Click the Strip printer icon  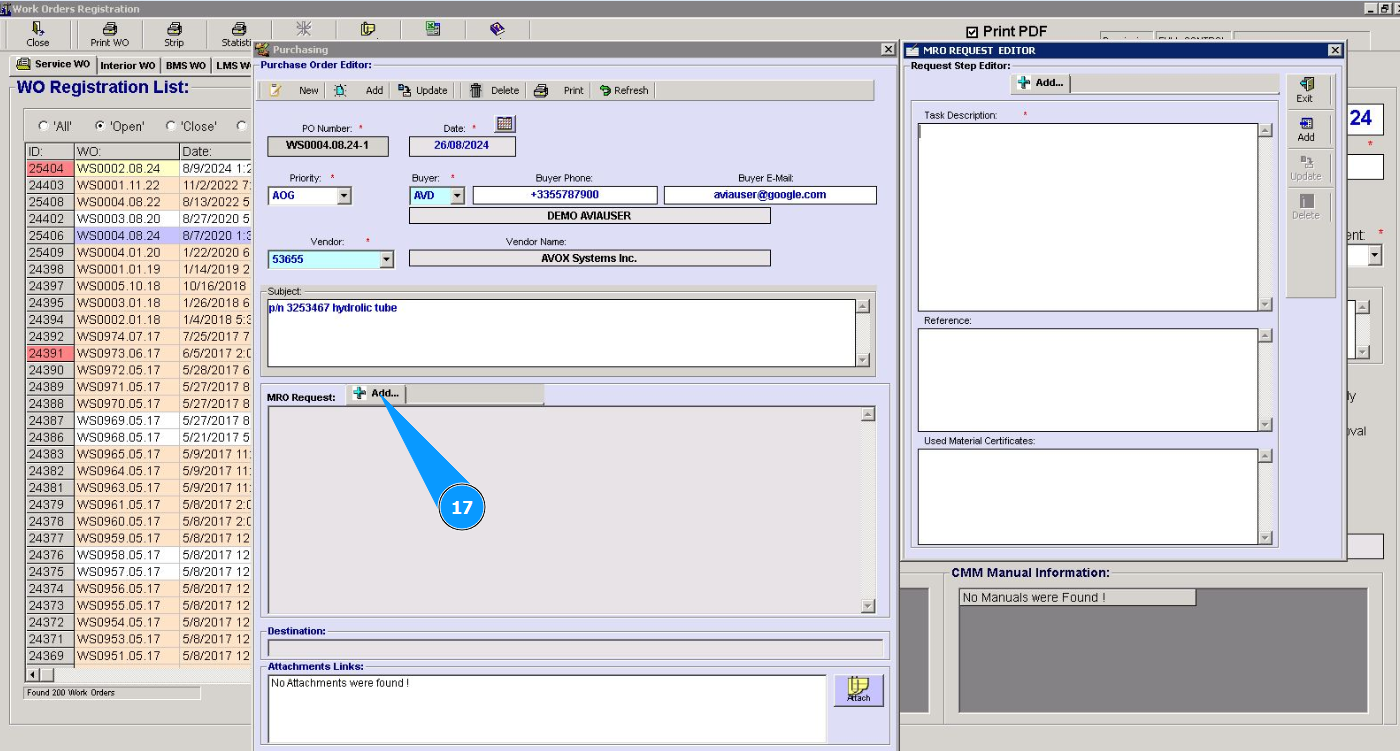pos(174,29)
